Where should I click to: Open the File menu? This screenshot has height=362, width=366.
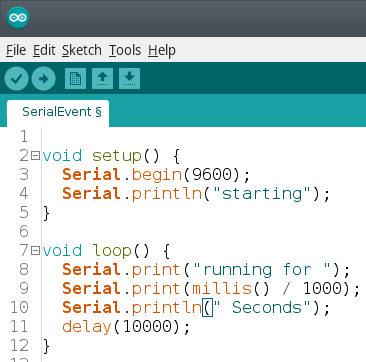click(x=16, y=50)
